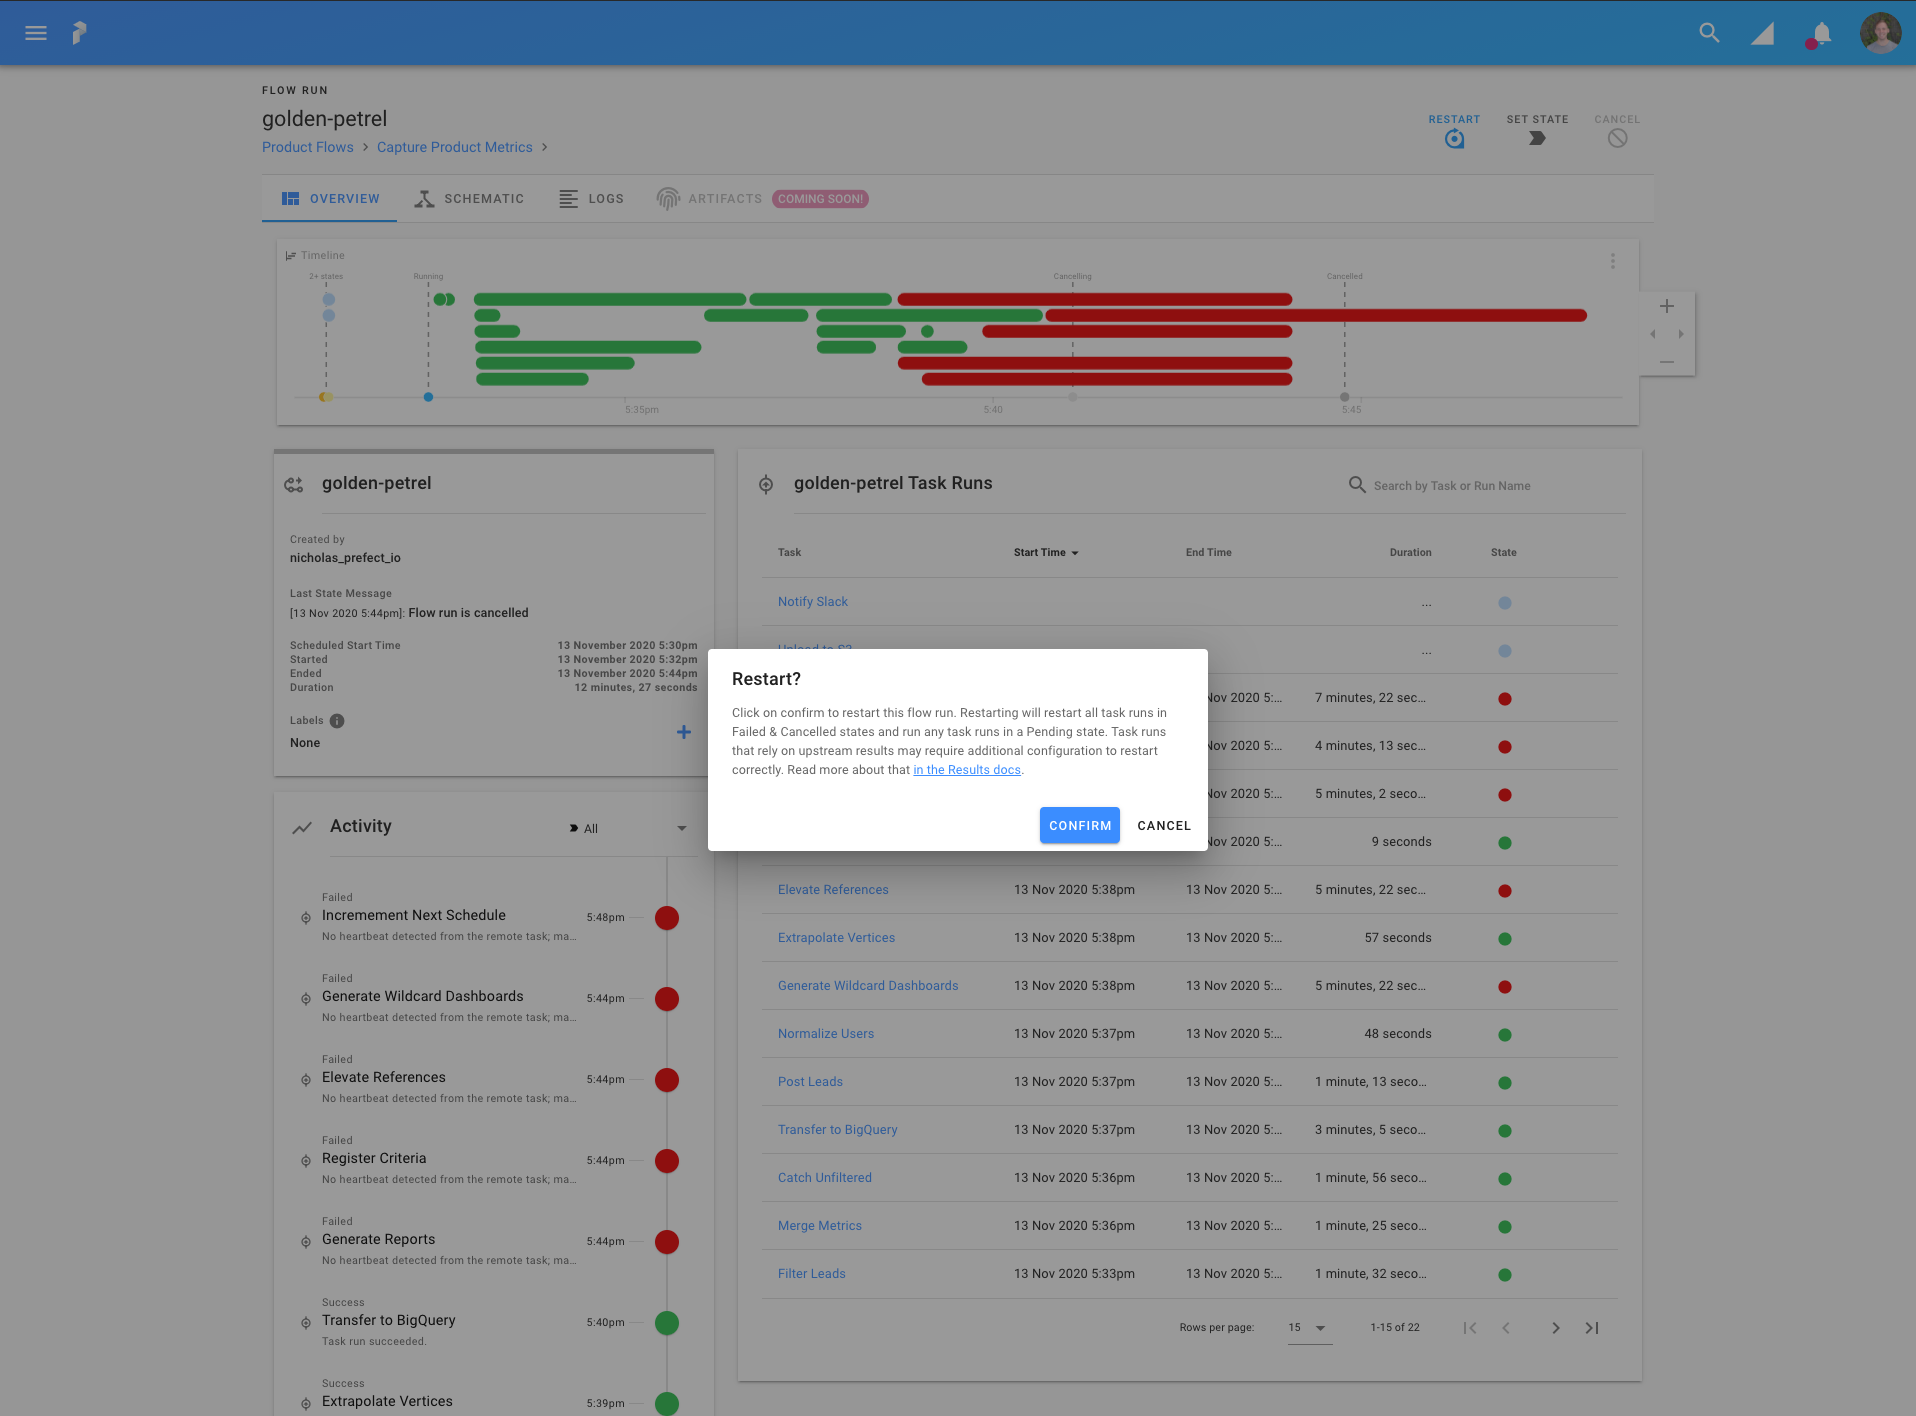1916x1416 pixels.
Task: Cancel the Restart dialog
Action: pyautogui.click(x=1164, y=826)
